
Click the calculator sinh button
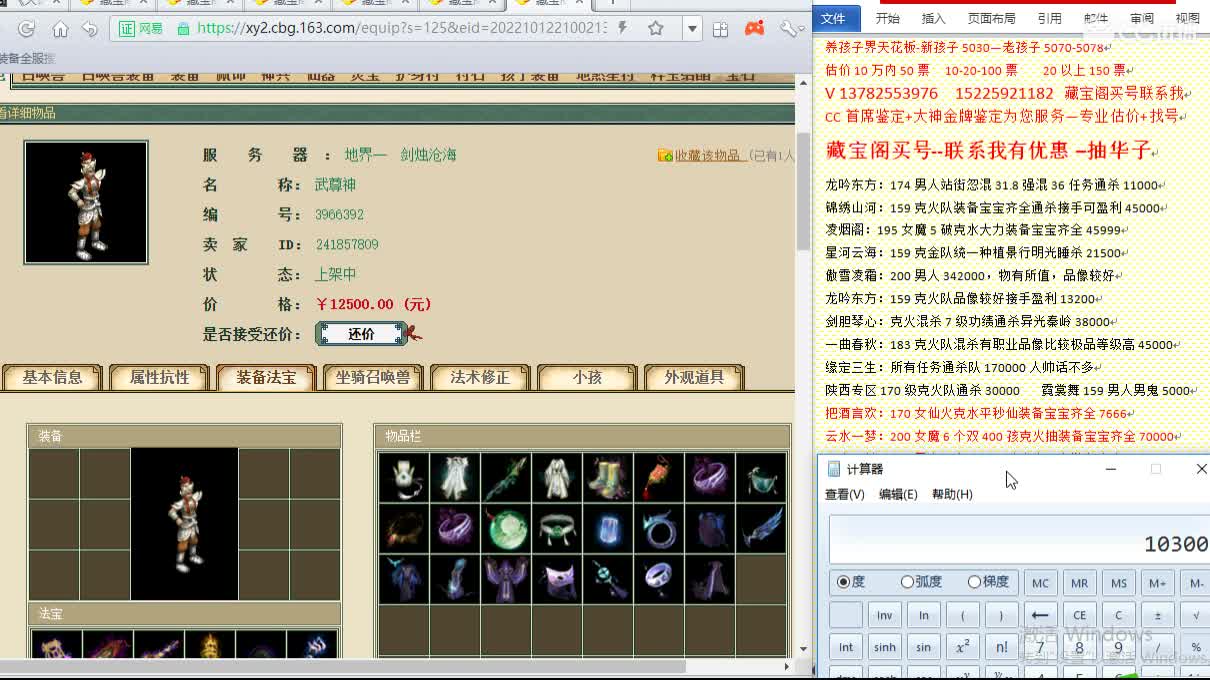(x=885, y=647)
